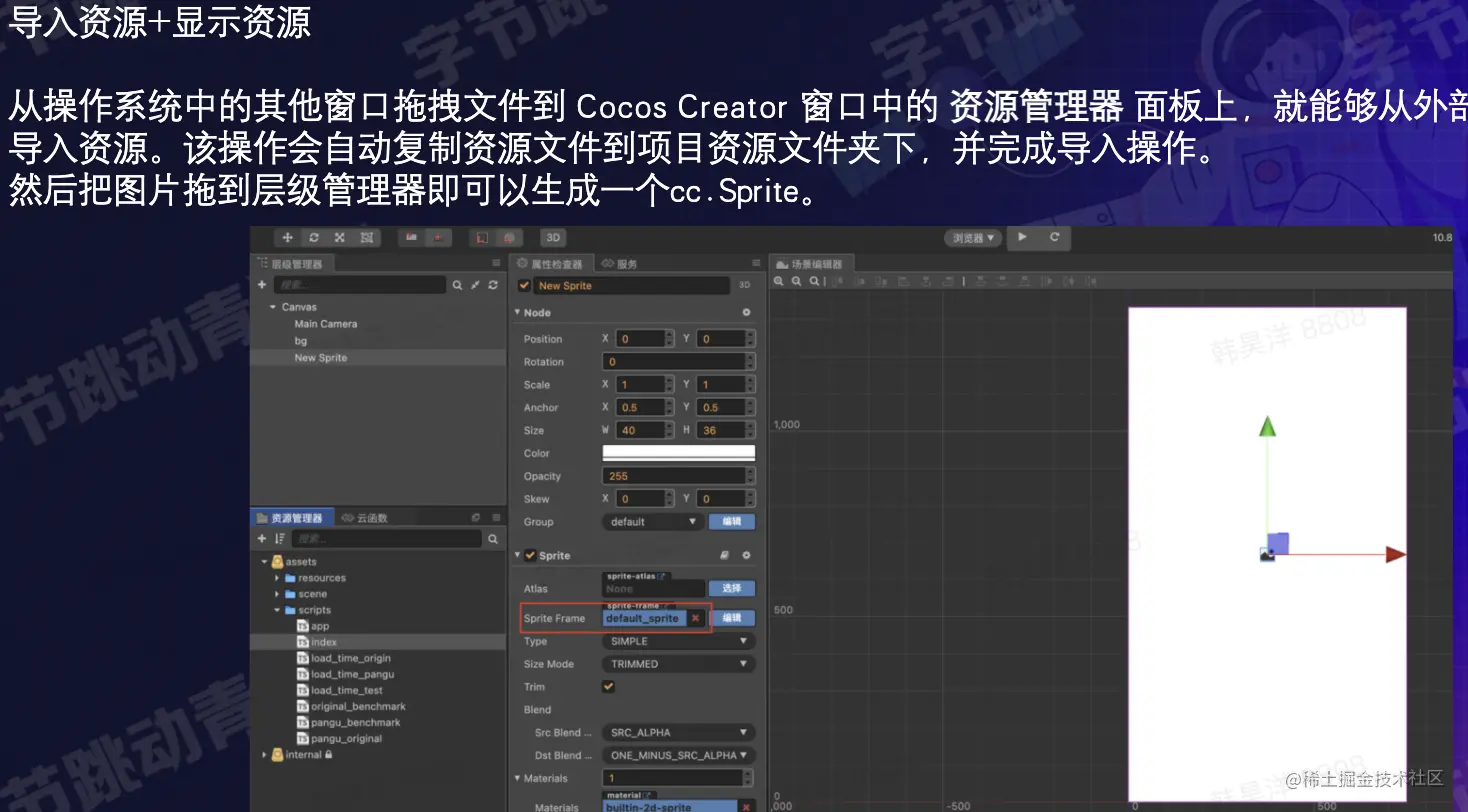1468x812 pixels.
Task: Open the hierarchy panel menu icon
Action: 497,264
